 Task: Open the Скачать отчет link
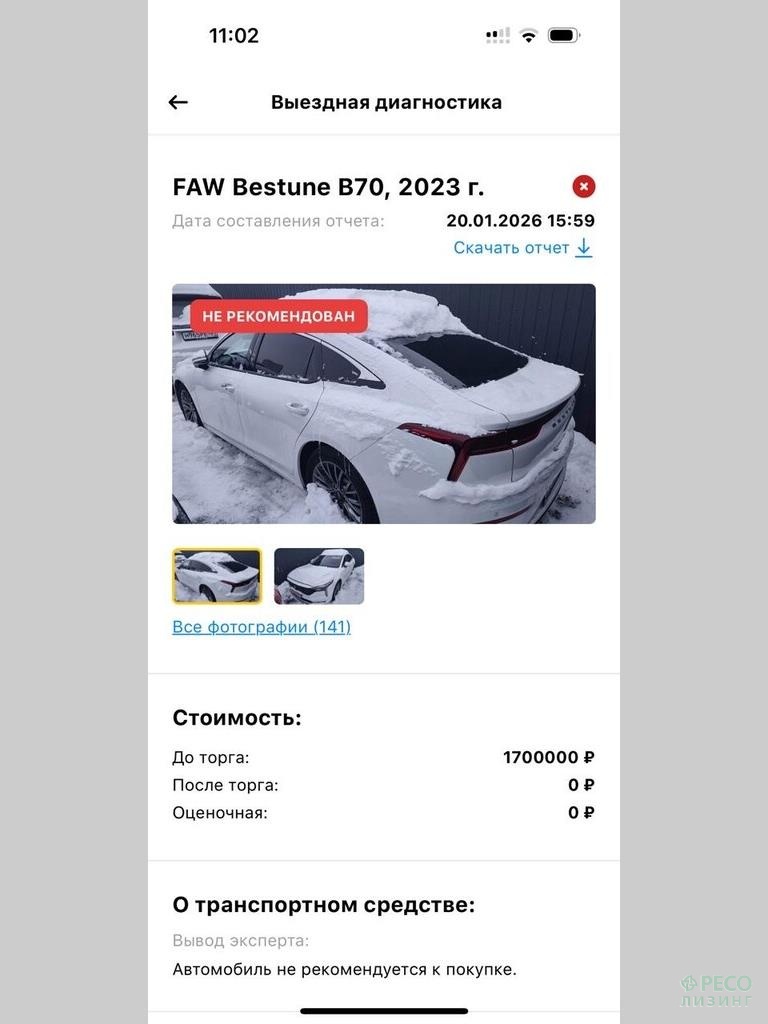click(511, 248)
